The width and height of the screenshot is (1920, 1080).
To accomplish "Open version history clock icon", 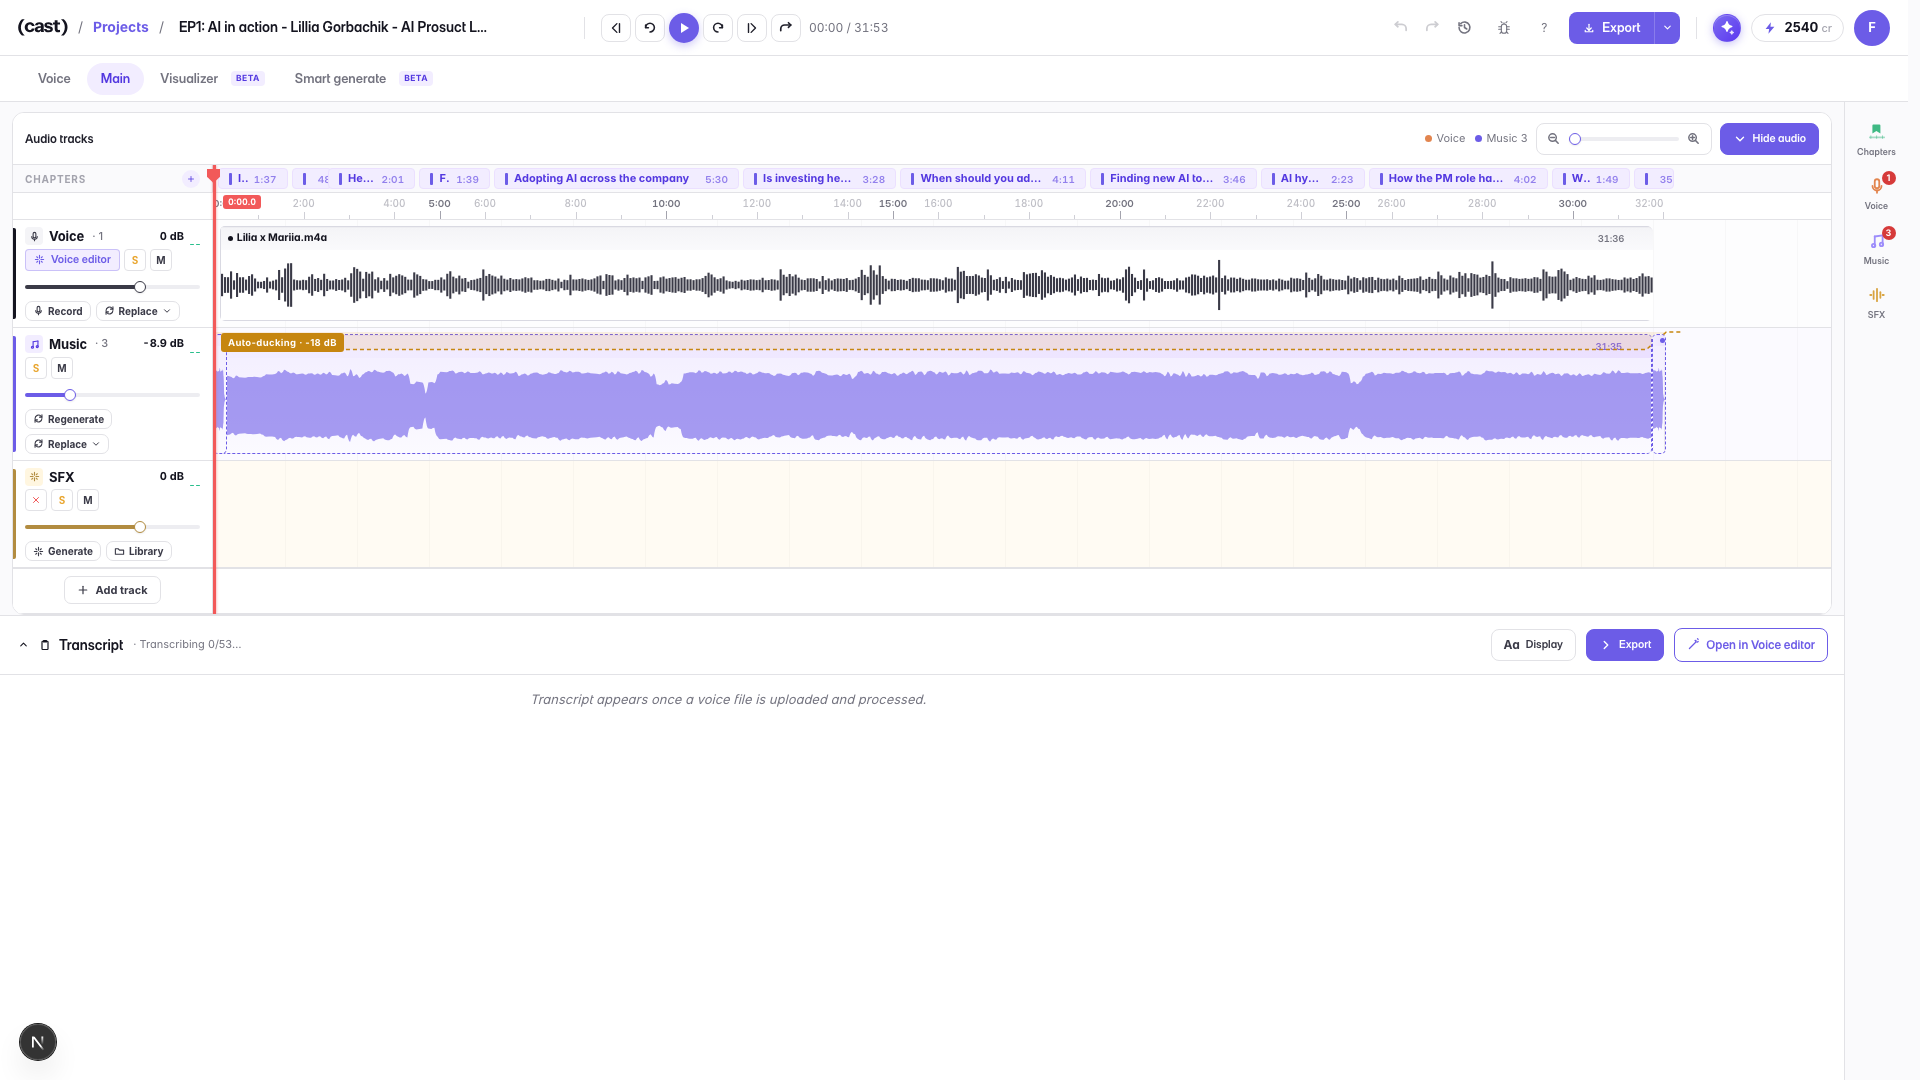I will (x=1464, y=28).
